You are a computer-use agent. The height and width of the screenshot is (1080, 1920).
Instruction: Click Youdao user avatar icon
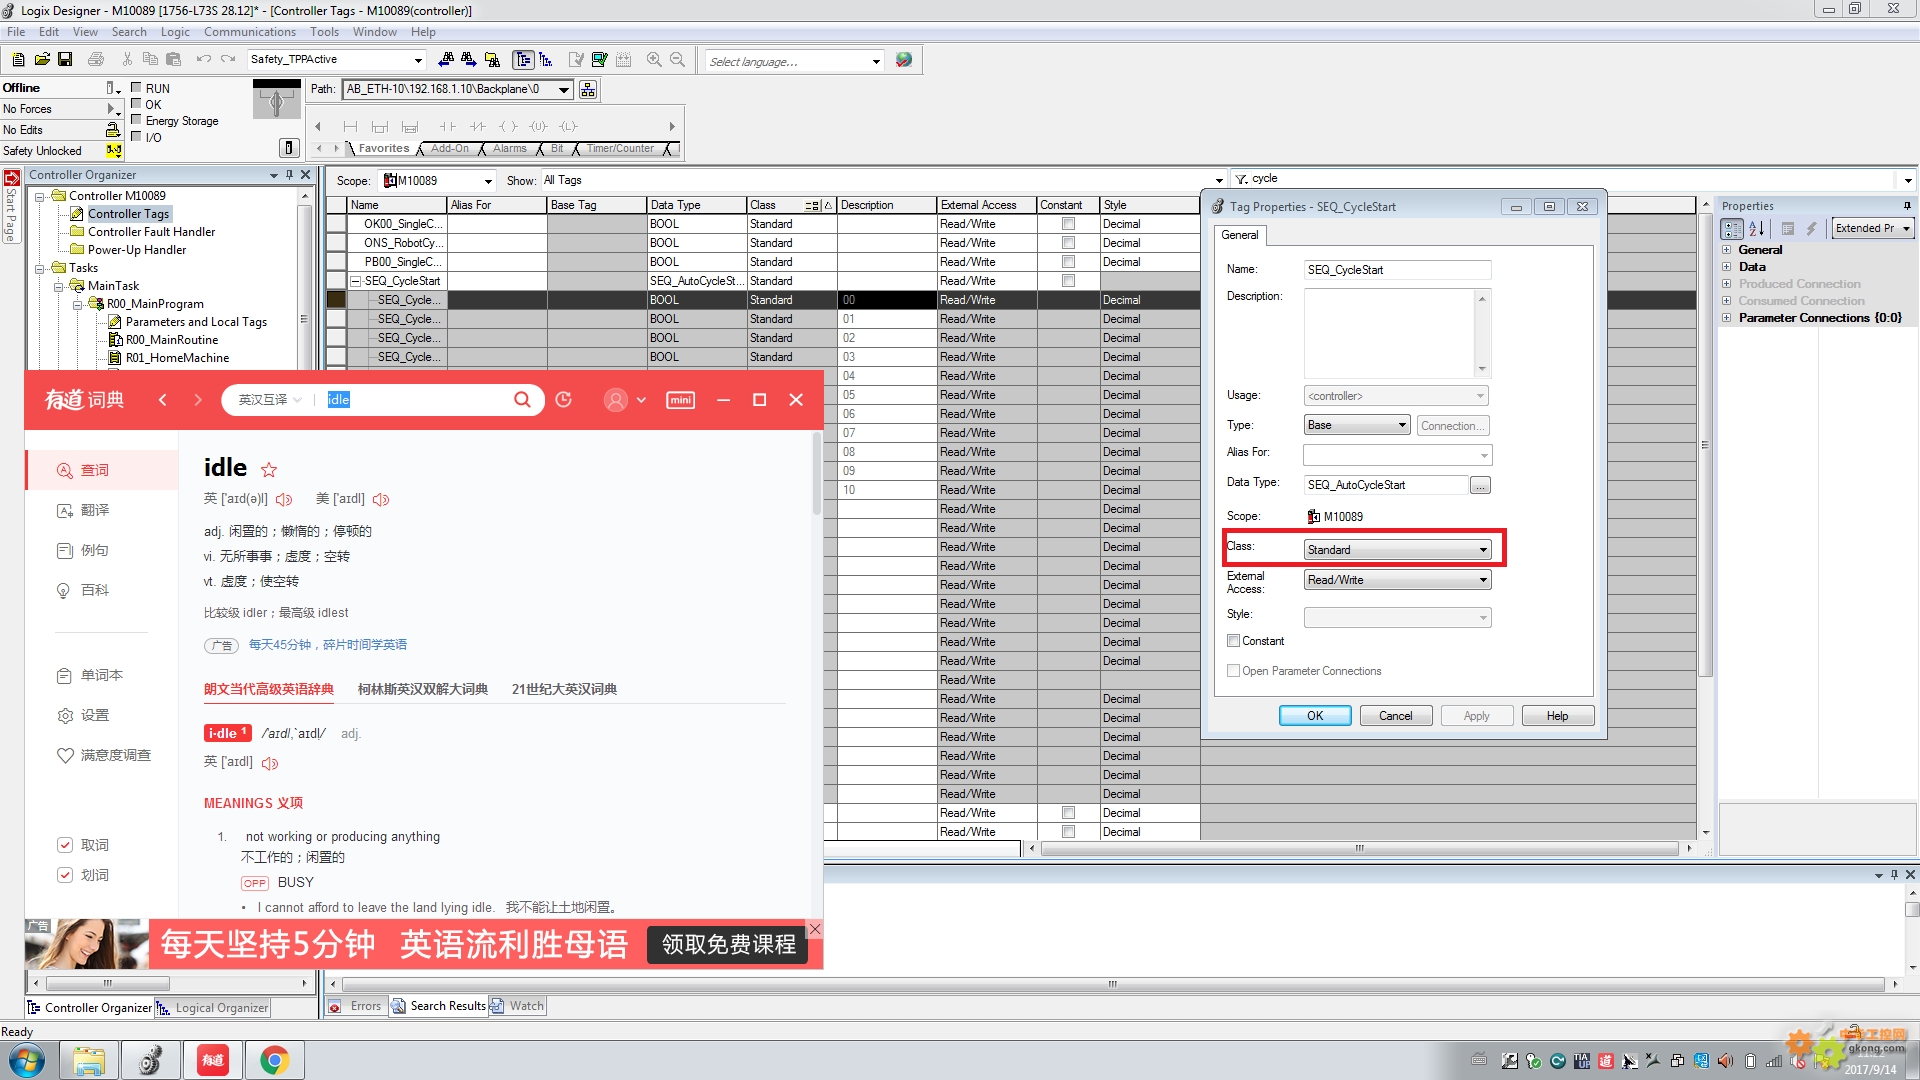pos(616,400)
